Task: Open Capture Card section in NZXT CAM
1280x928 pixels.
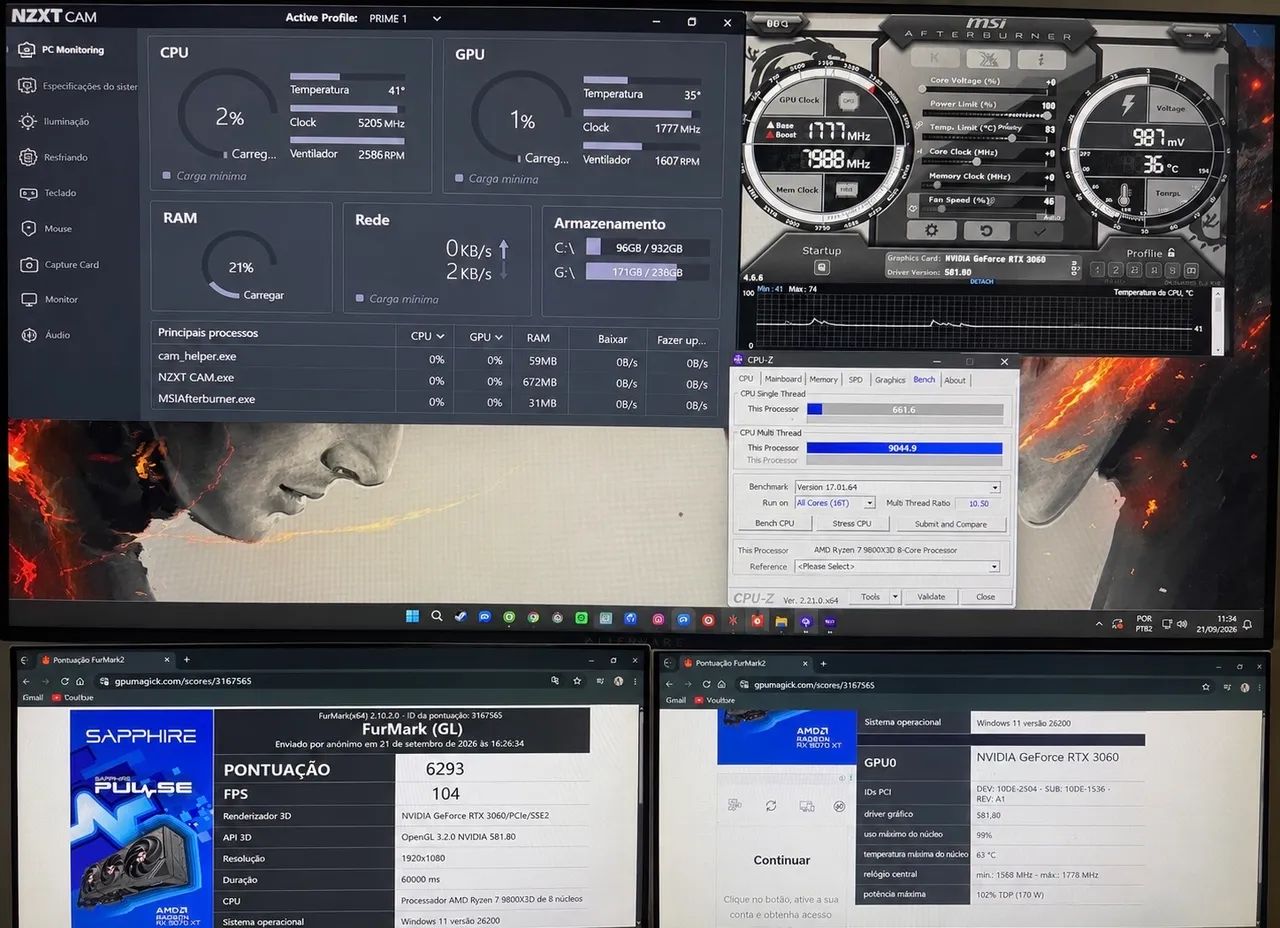Action: point(60,265)
